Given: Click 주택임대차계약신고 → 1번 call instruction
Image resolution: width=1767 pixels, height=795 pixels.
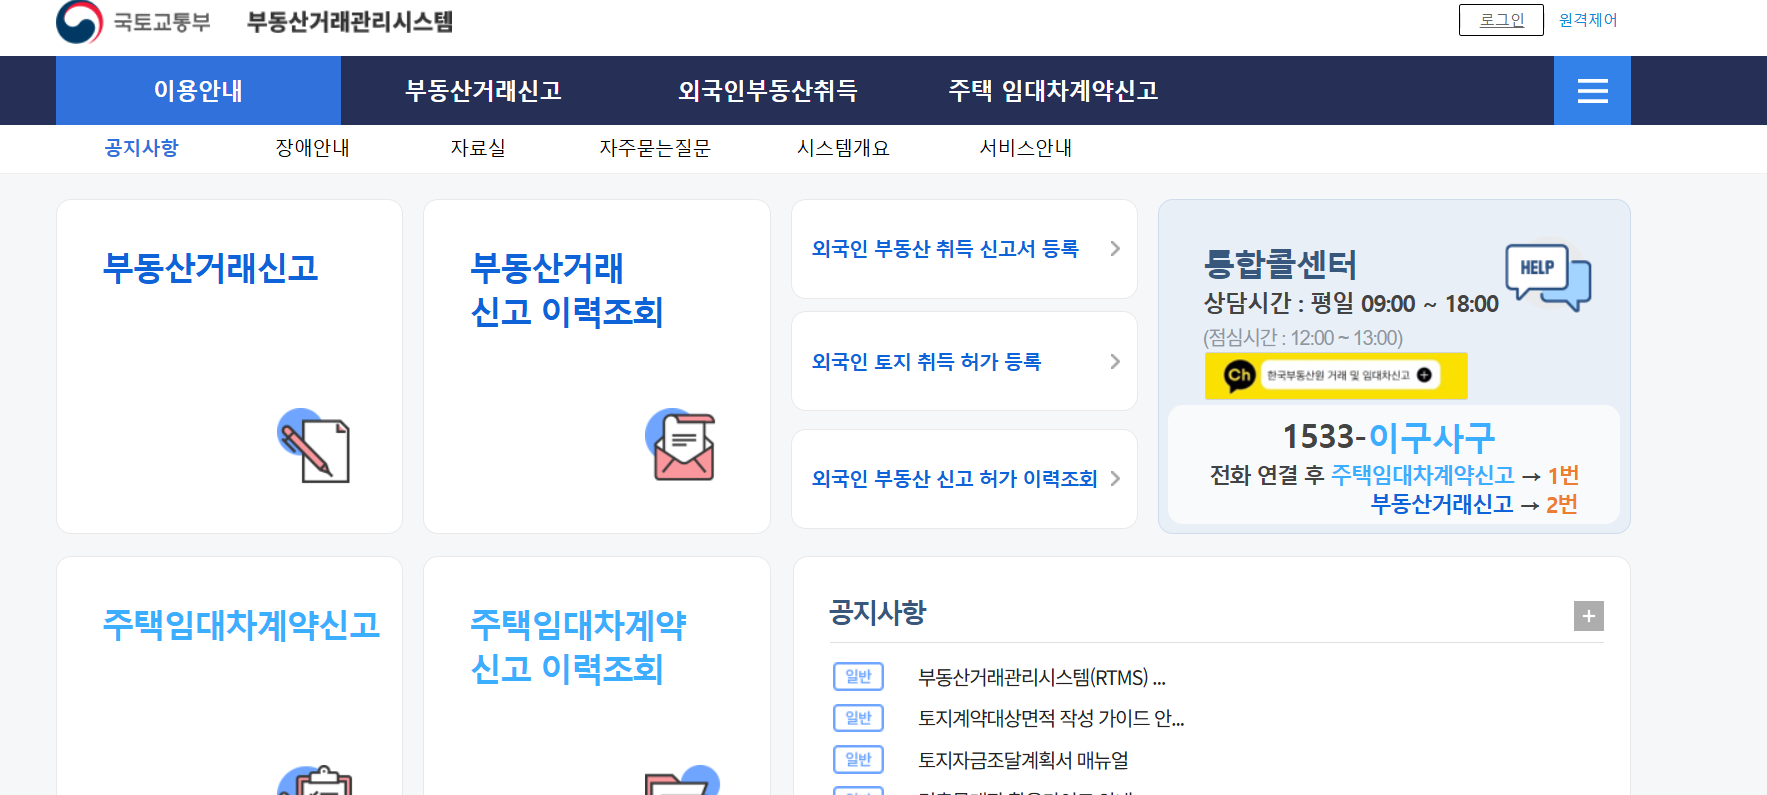Looking at the screenshot, I should [1455, 475].
